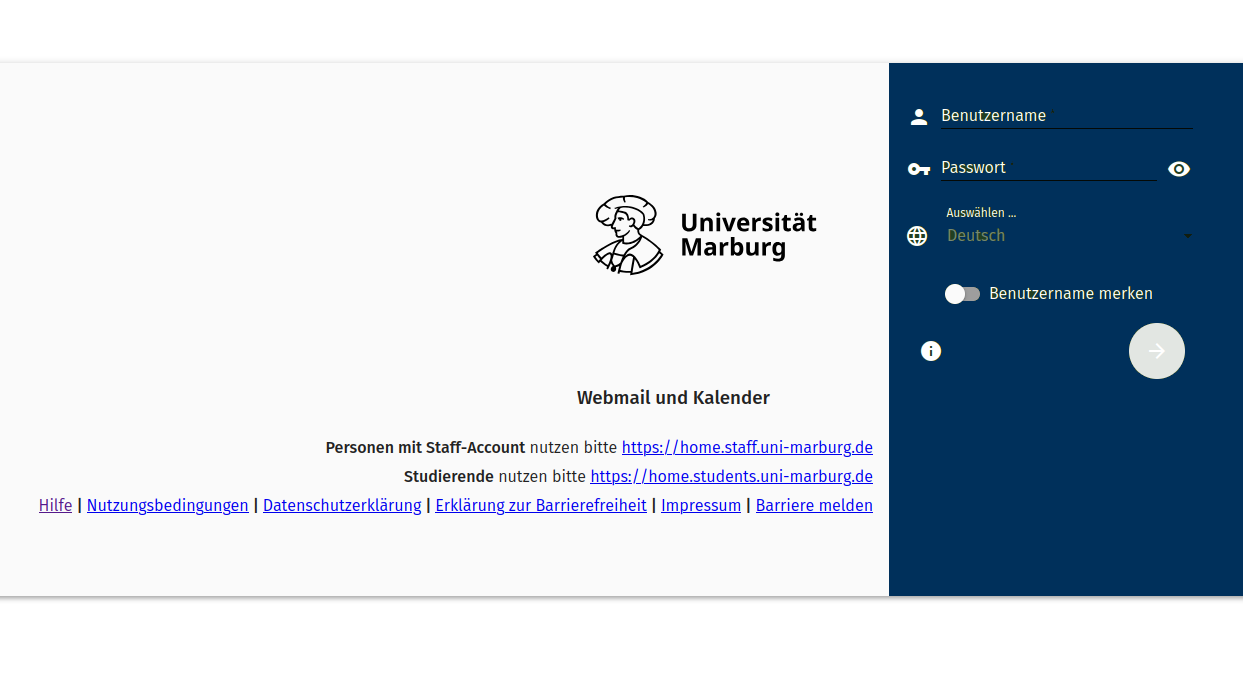Click the user profile icon beside Benutzername
The image size is (1243, 676).
(918, 117)
